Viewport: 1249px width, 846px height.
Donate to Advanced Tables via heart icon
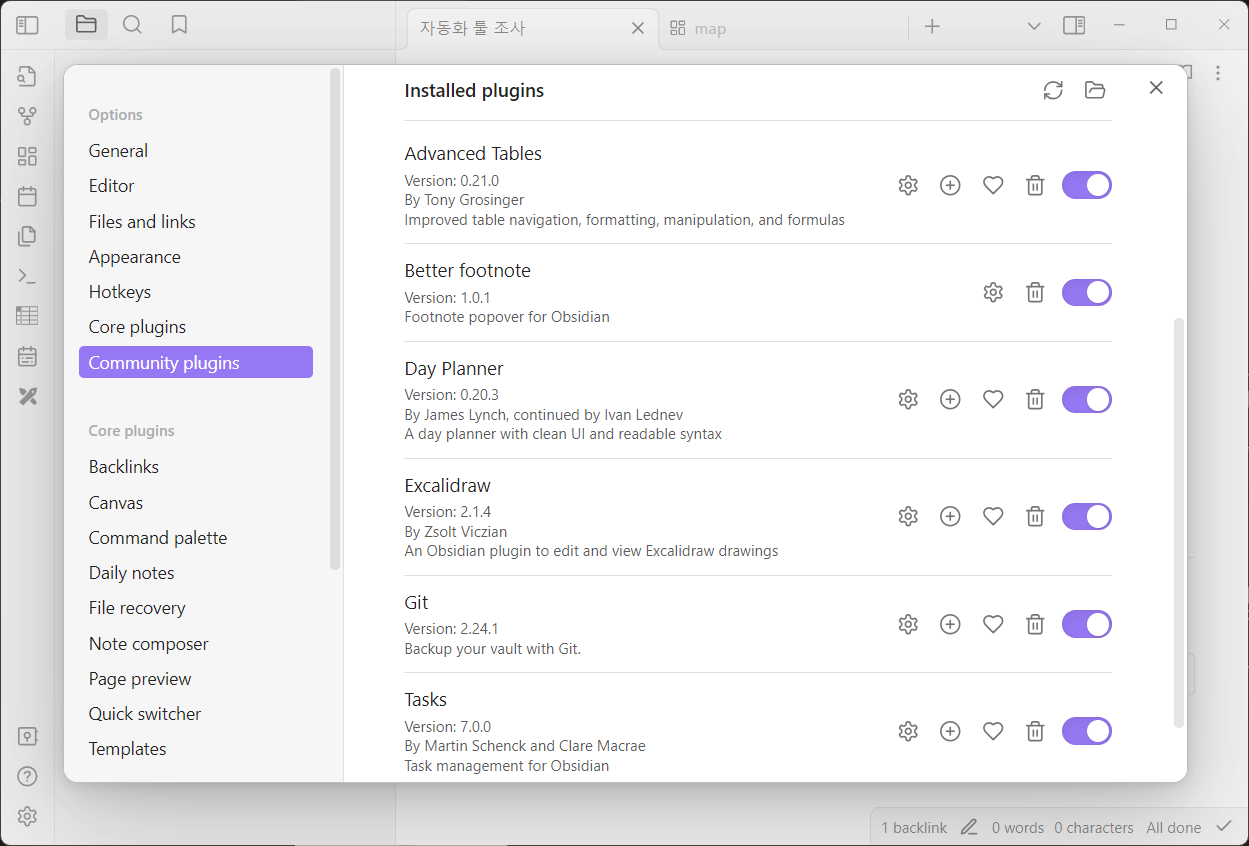[993, 185]
